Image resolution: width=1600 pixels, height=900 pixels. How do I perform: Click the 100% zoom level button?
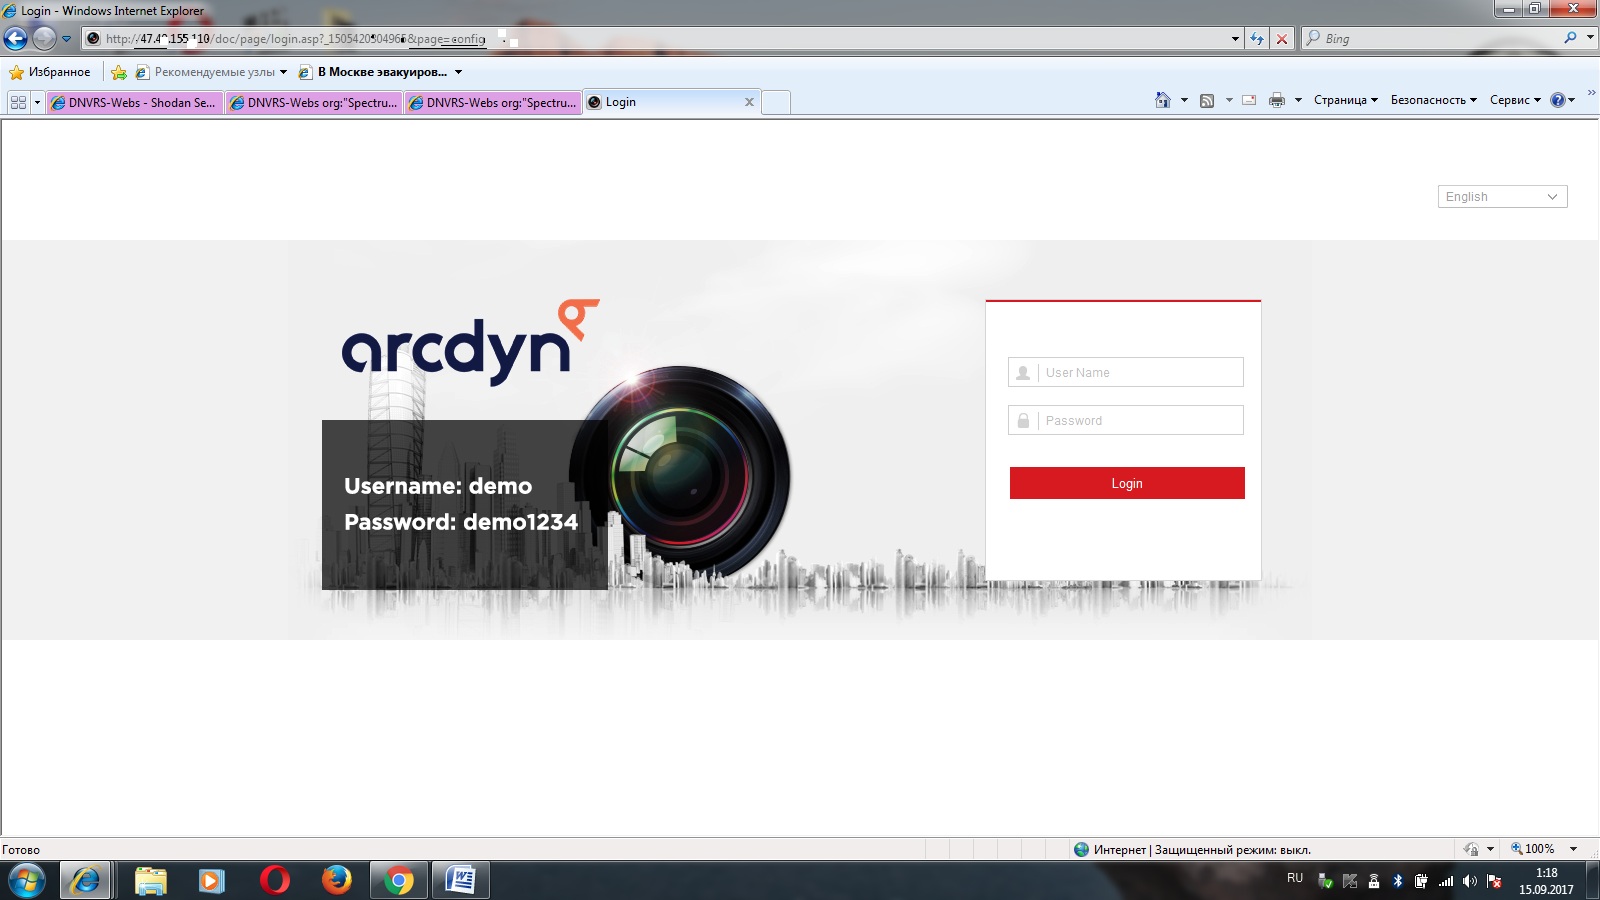(x=1533, y=849)
